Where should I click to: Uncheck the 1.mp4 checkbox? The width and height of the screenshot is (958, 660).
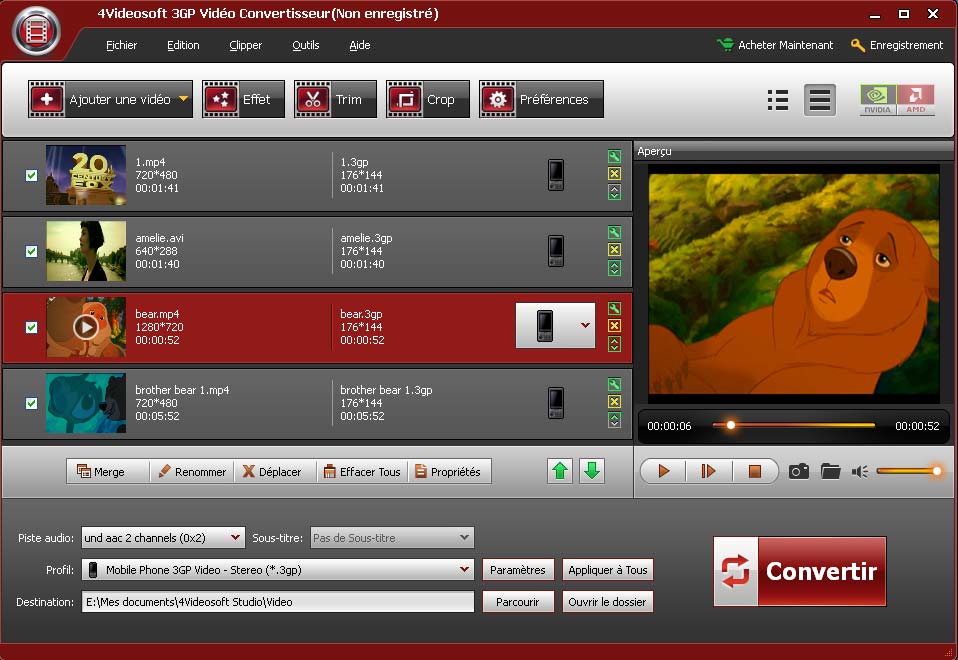click(x=31, y=176)
